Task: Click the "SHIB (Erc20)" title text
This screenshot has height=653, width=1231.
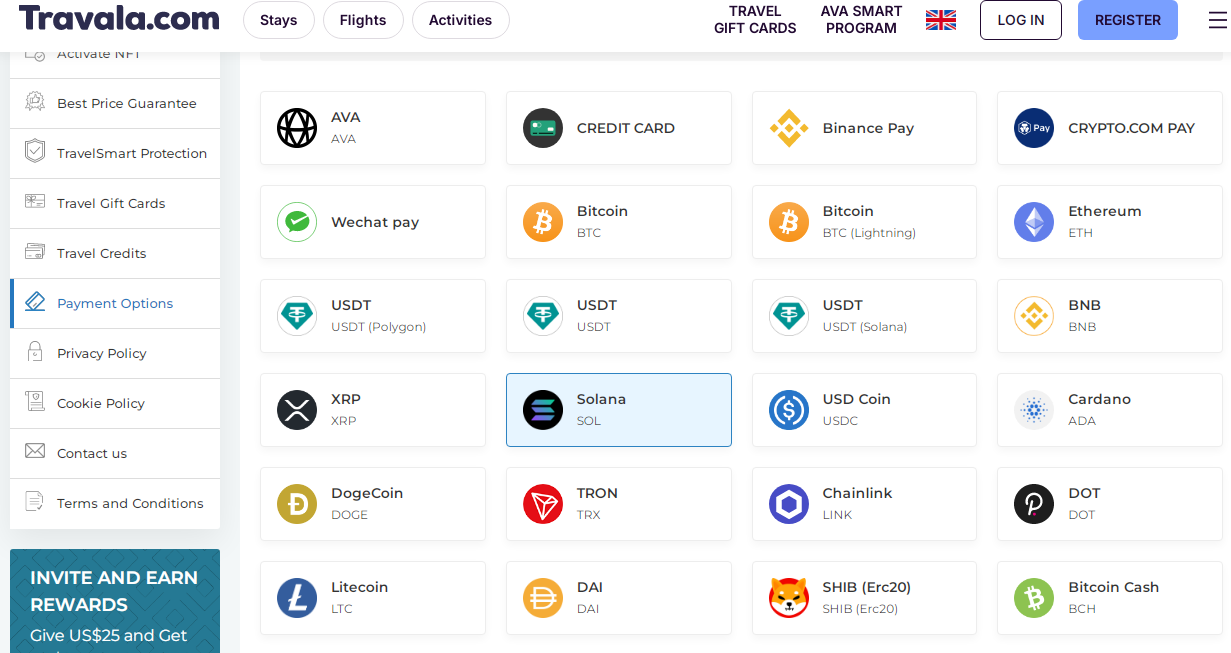Action: pos(867,587)
